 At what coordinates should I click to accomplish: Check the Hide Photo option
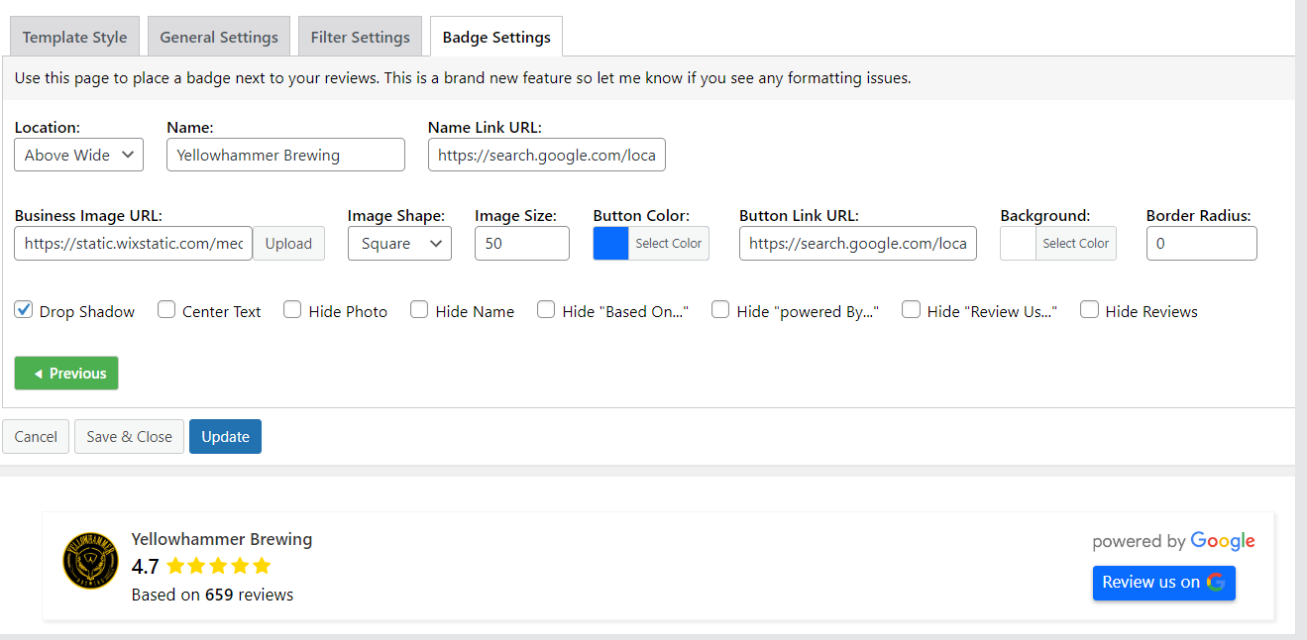click(x=293, y=310)
